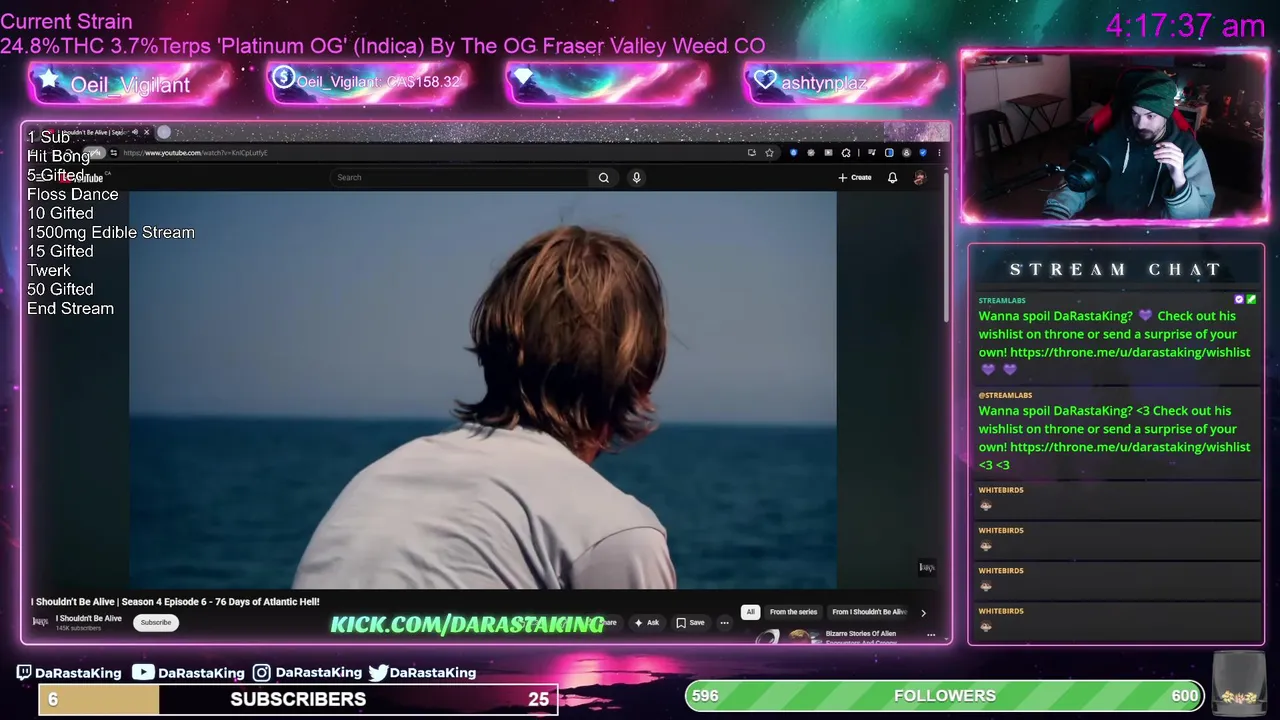1280x720 pixels.
Task: Expand more filter chips with right chevron
Action: pos(923,612)
